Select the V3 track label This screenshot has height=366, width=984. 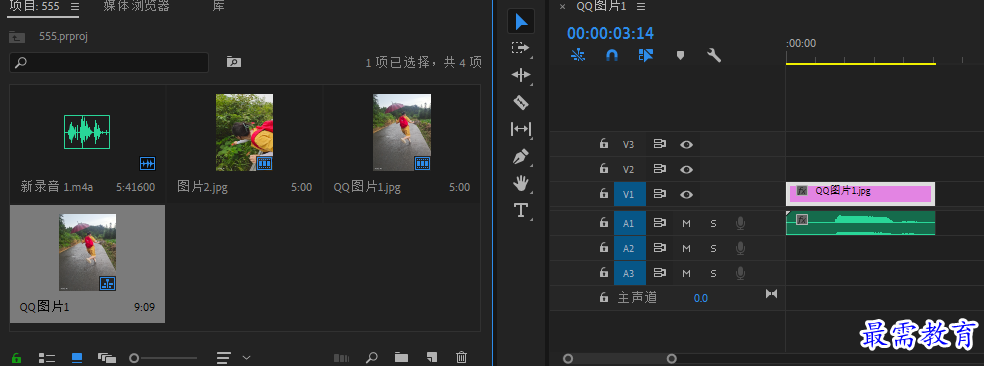tap(629, 144)
